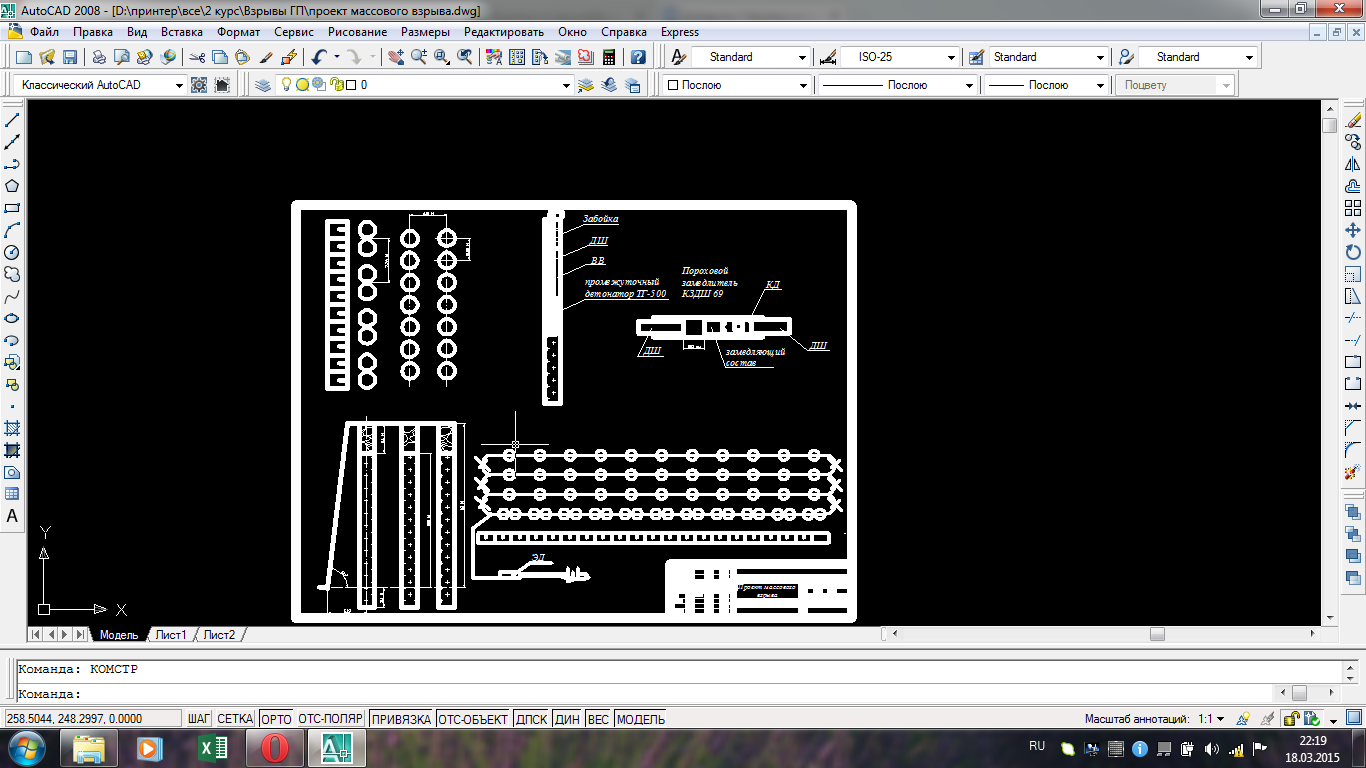1366x768 pixels.
Task: Select the Move tool
Action: click(1353, 230)
